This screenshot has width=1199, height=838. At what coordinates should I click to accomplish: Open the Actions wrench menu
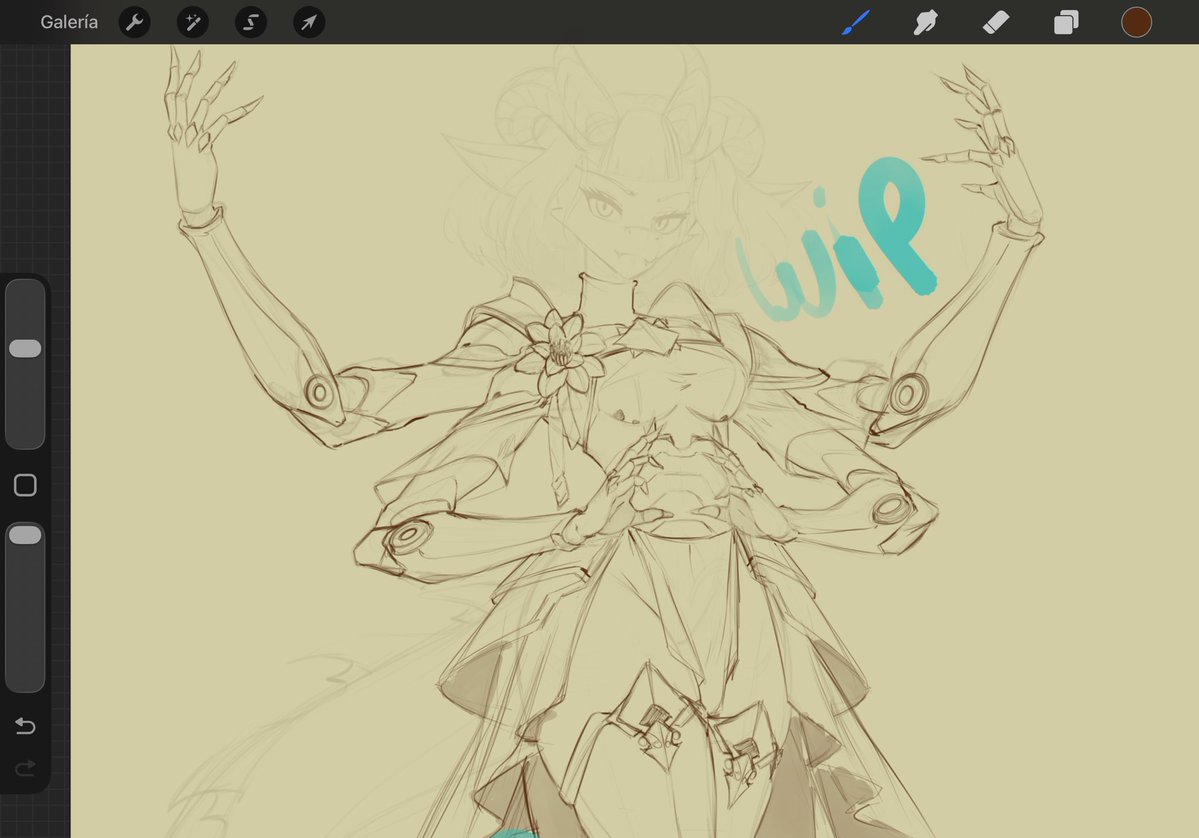point(135,22)
